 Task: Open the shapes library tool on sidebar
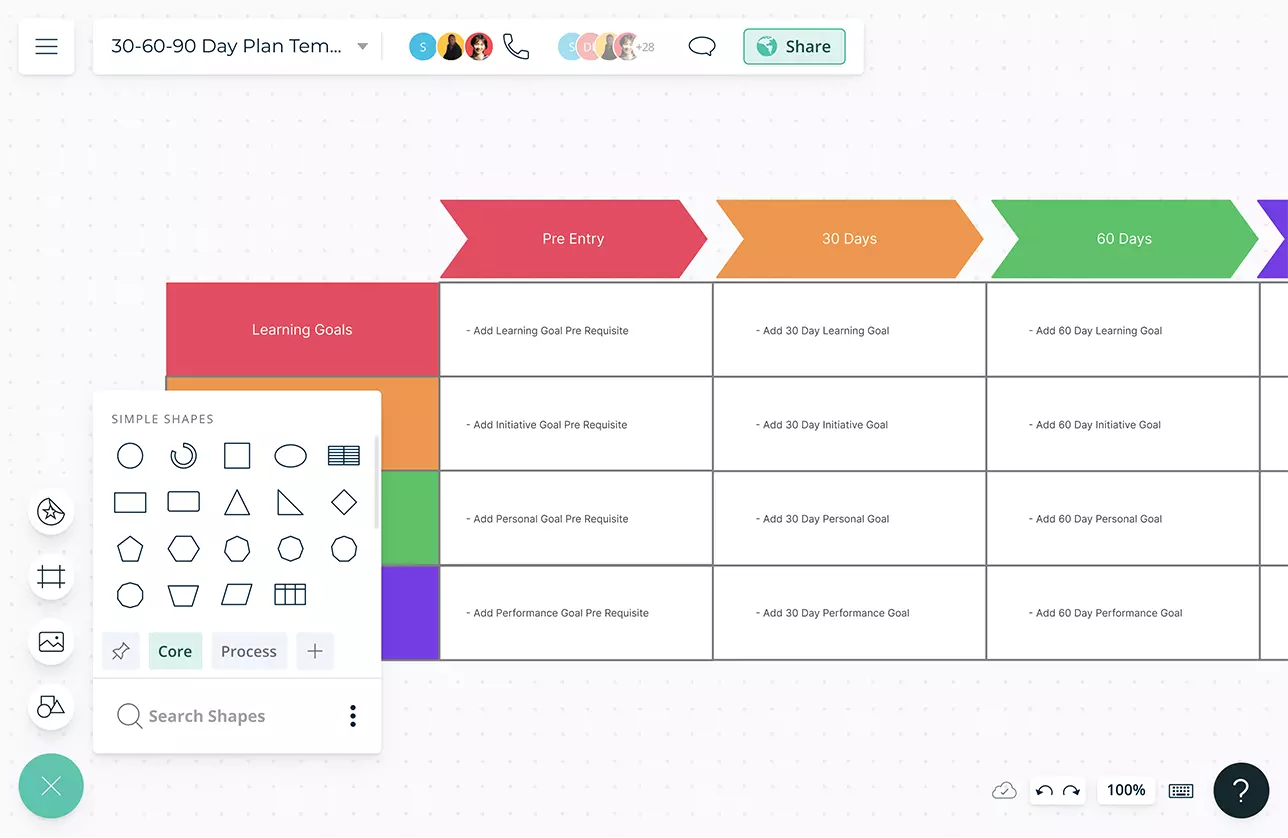click(51, 706)
